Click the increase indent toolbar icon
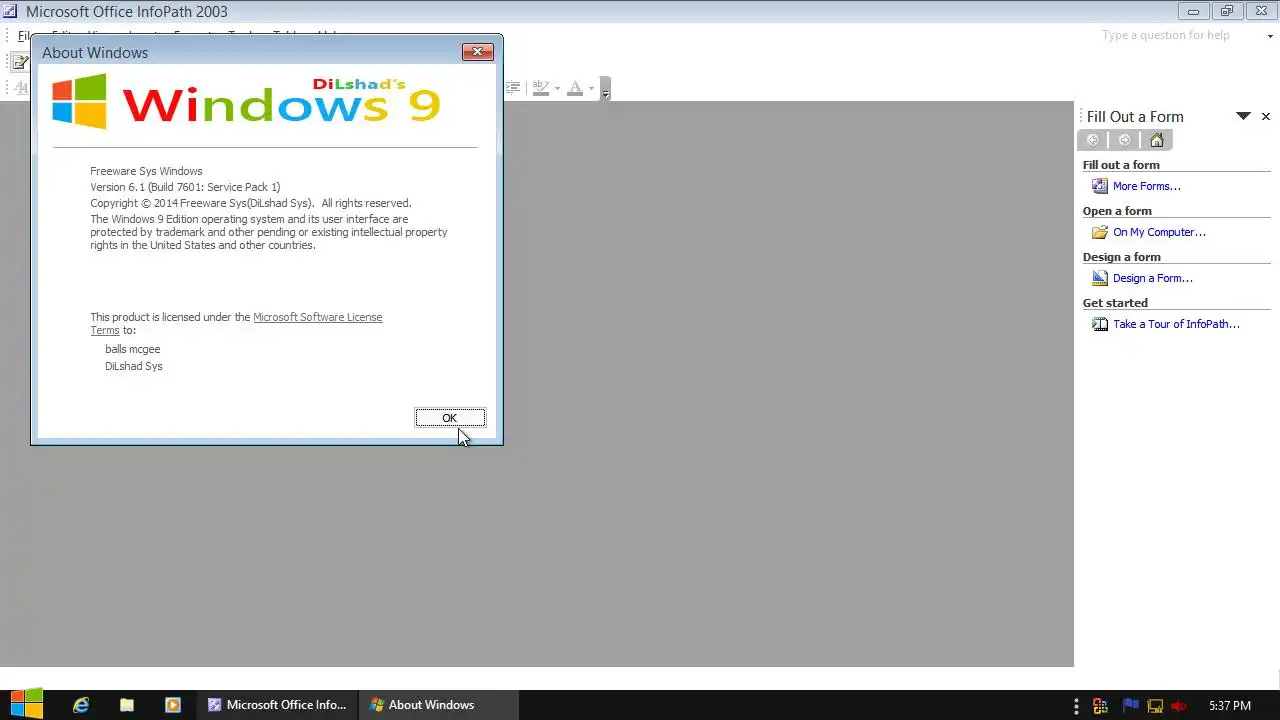This screenshot has height=720, width=1280. coord(513,88)
